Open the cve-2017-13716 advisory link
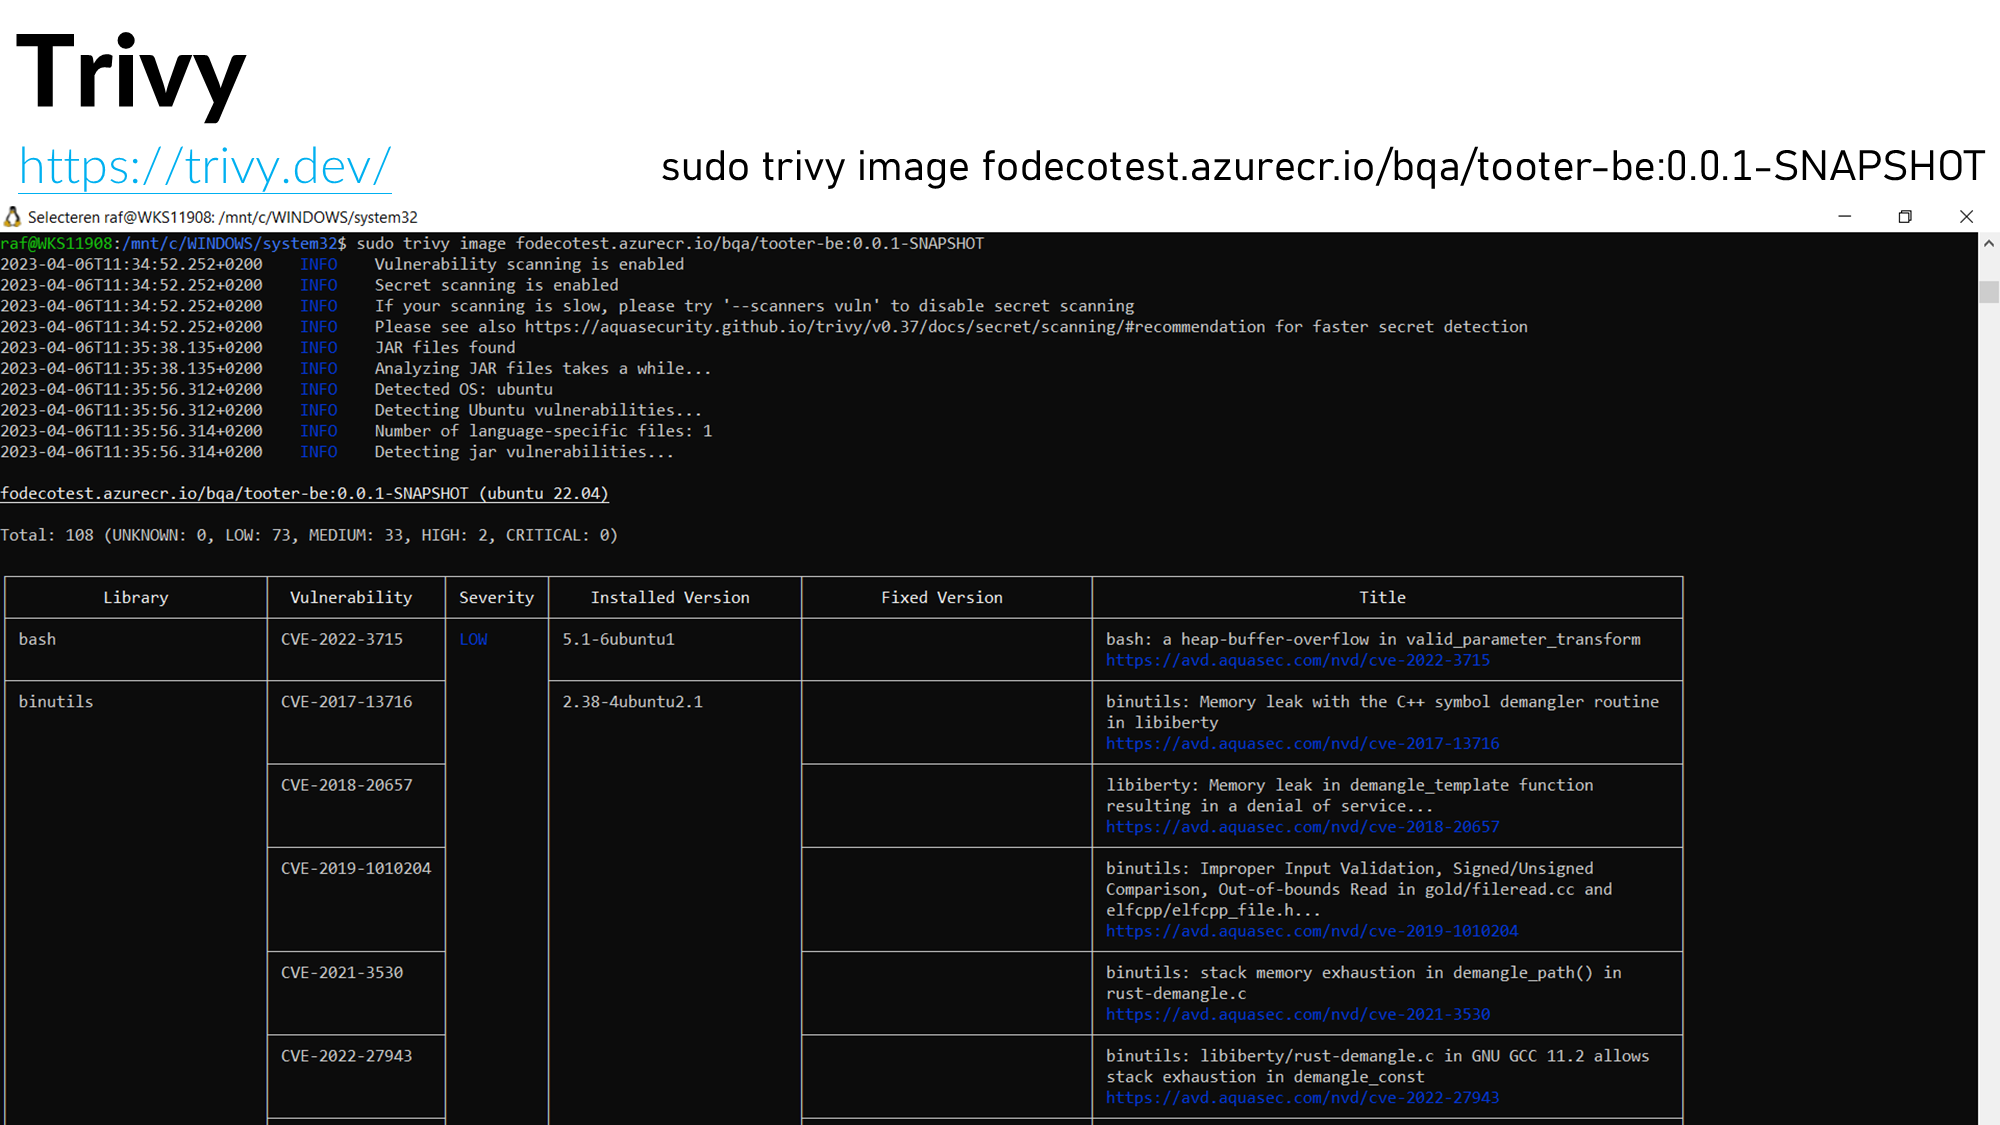Image resolution: width=2000 pixels, height=1125 pixels. (x=1302, y=743)
